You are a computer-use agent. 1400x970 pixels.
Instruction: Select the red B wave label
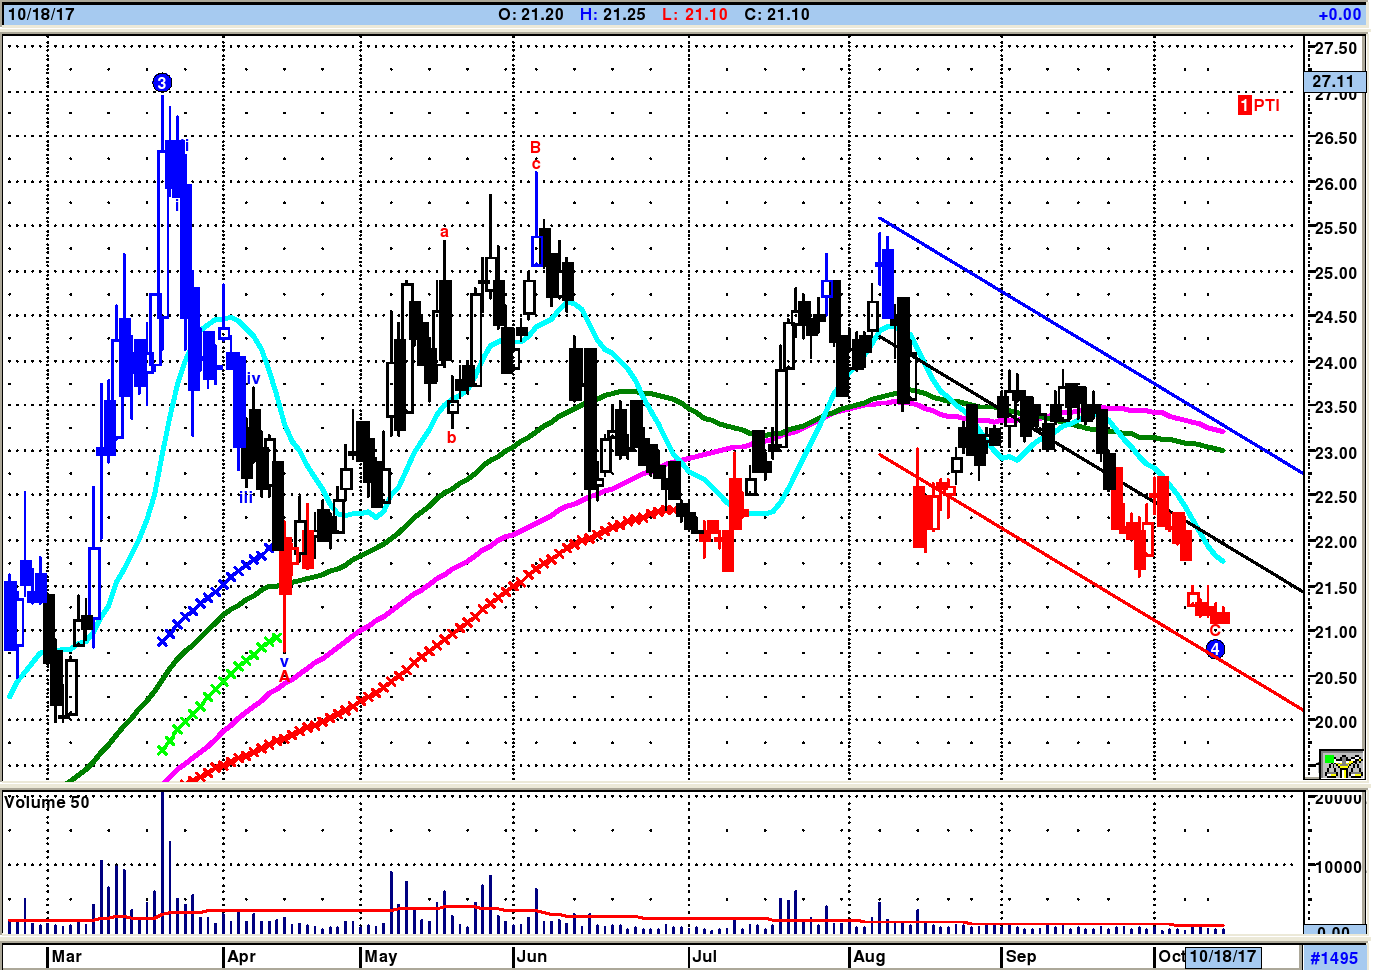pos(535,147)
